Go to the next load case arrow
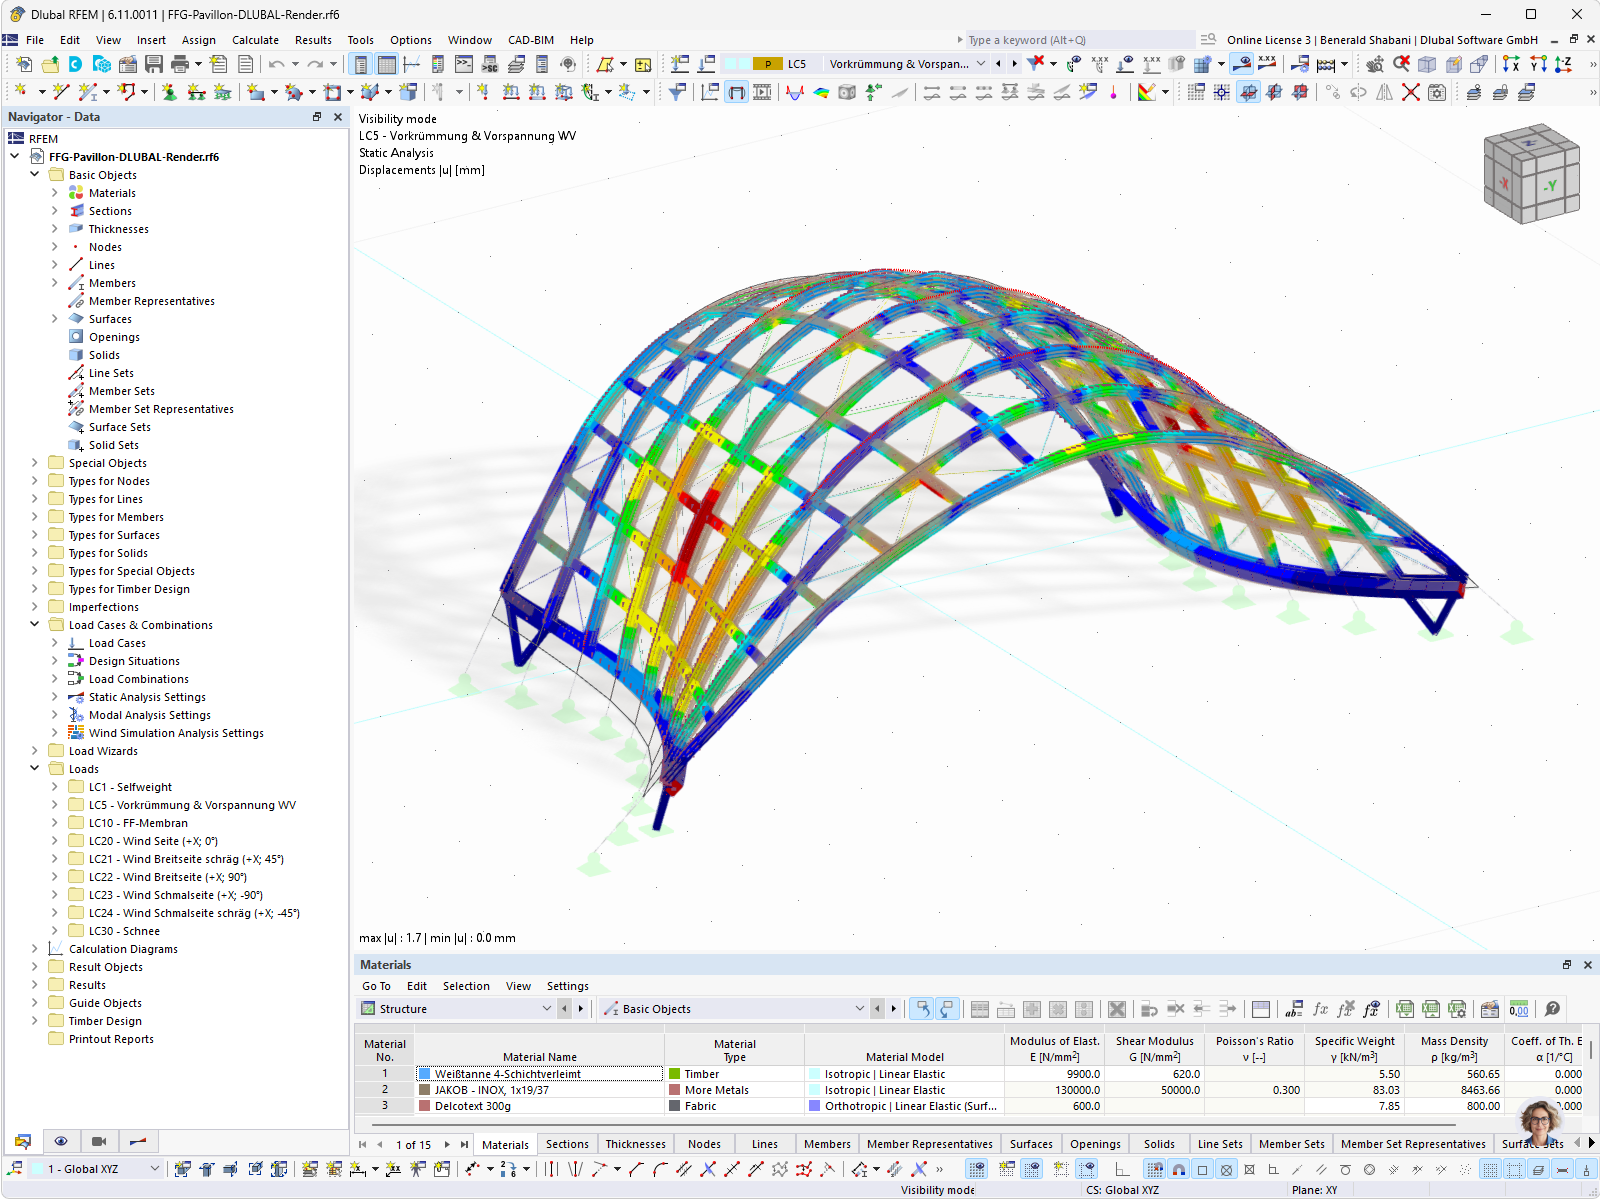Image resolution: width=1600 pixels, height=1200 pixels. [1014, 64]
